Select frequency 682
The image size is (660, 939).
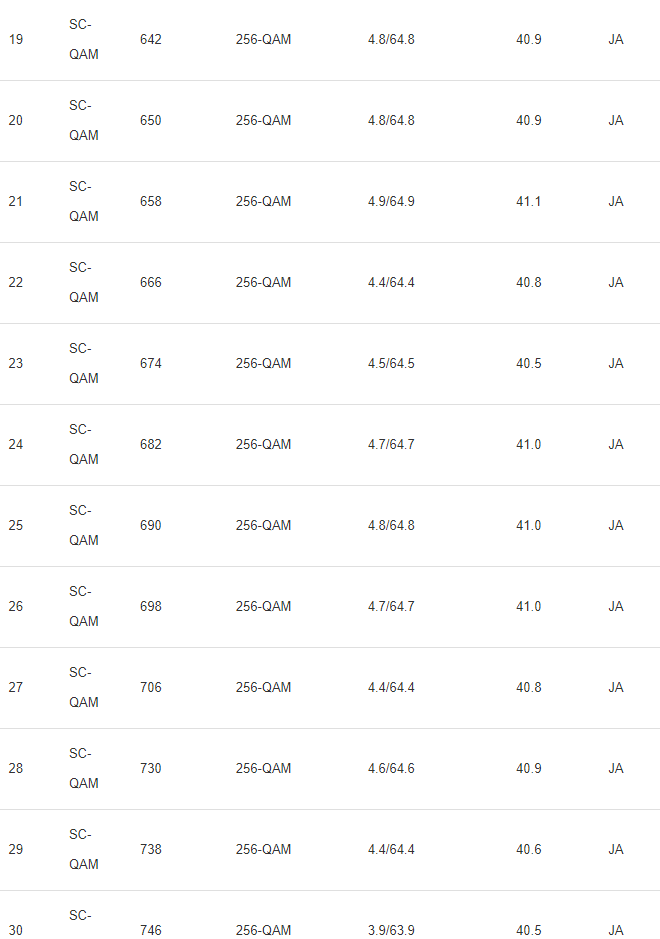[151, 445]
